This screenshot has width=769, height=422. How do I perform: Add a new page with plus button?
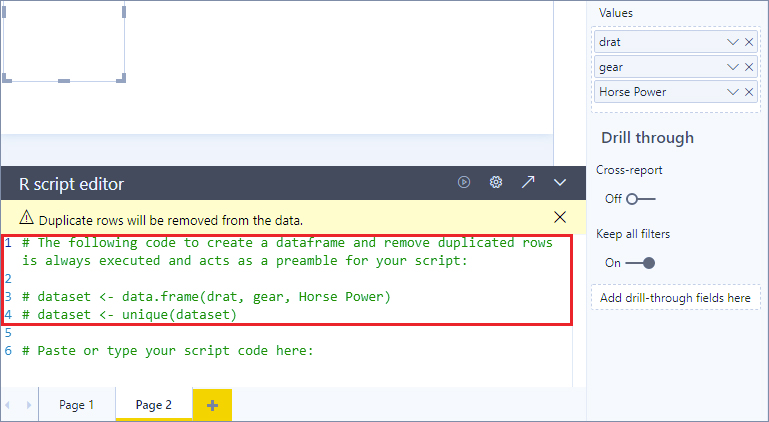[x=212, y=405]
